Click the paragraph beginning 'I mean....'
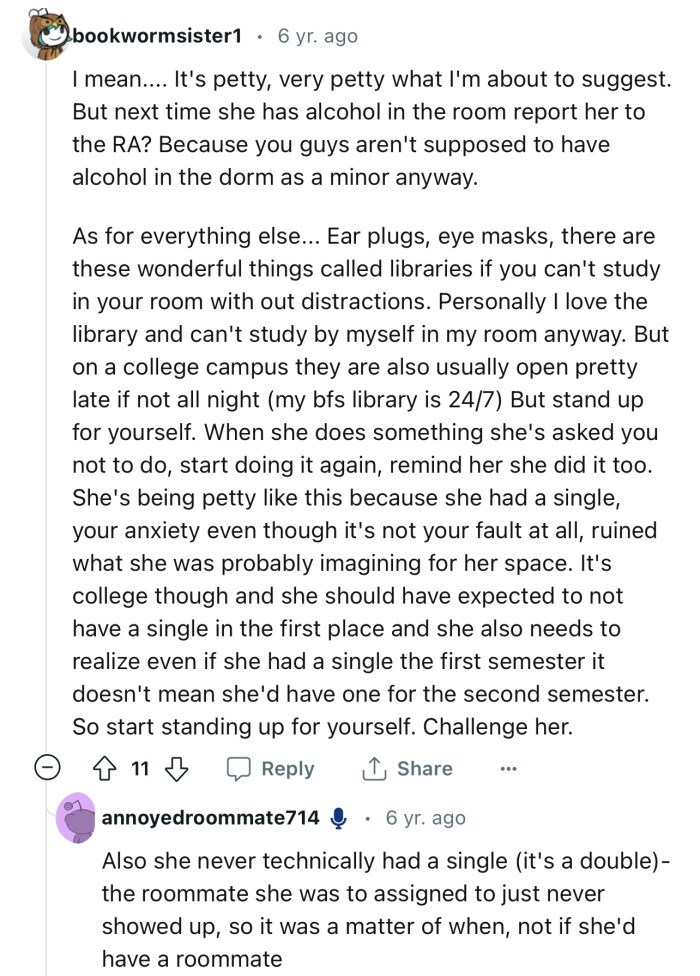 point(340,128)
